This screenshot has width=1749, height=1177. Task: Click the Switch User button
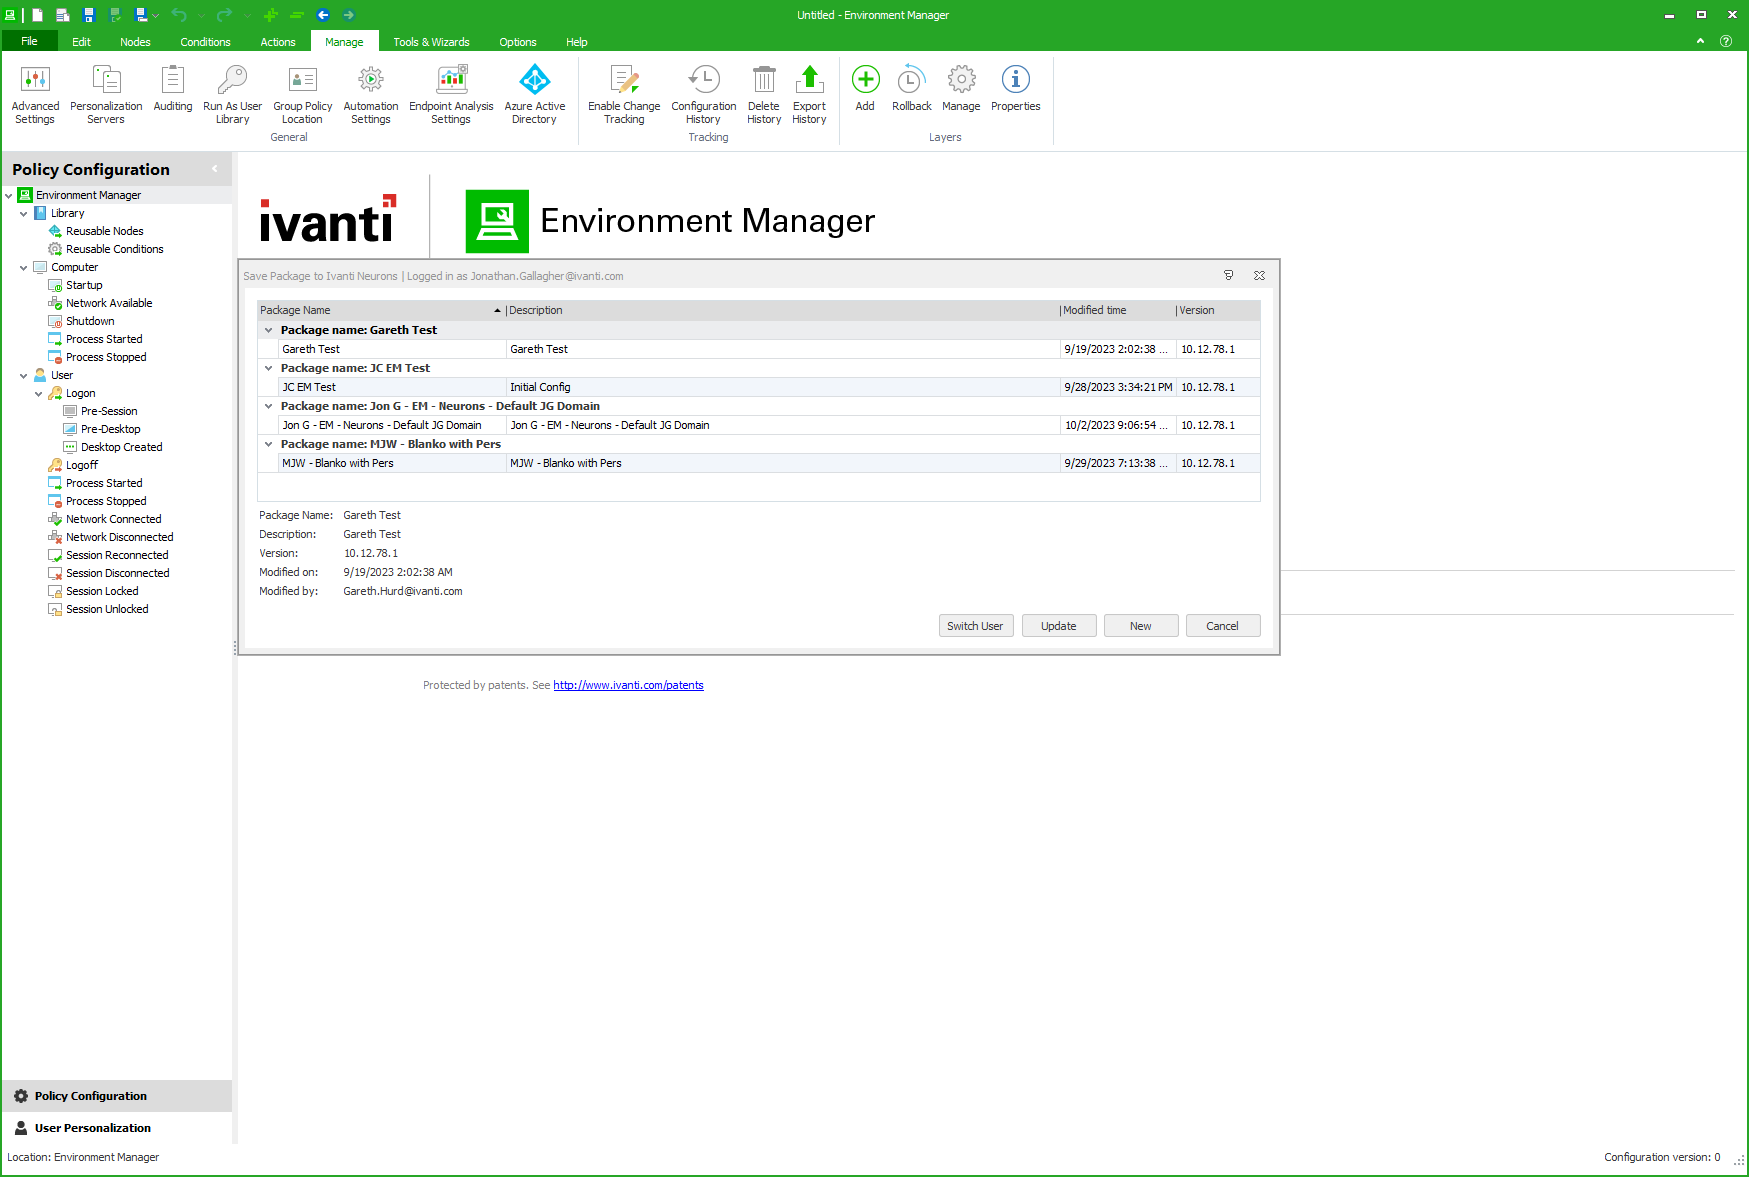(975, 626)
